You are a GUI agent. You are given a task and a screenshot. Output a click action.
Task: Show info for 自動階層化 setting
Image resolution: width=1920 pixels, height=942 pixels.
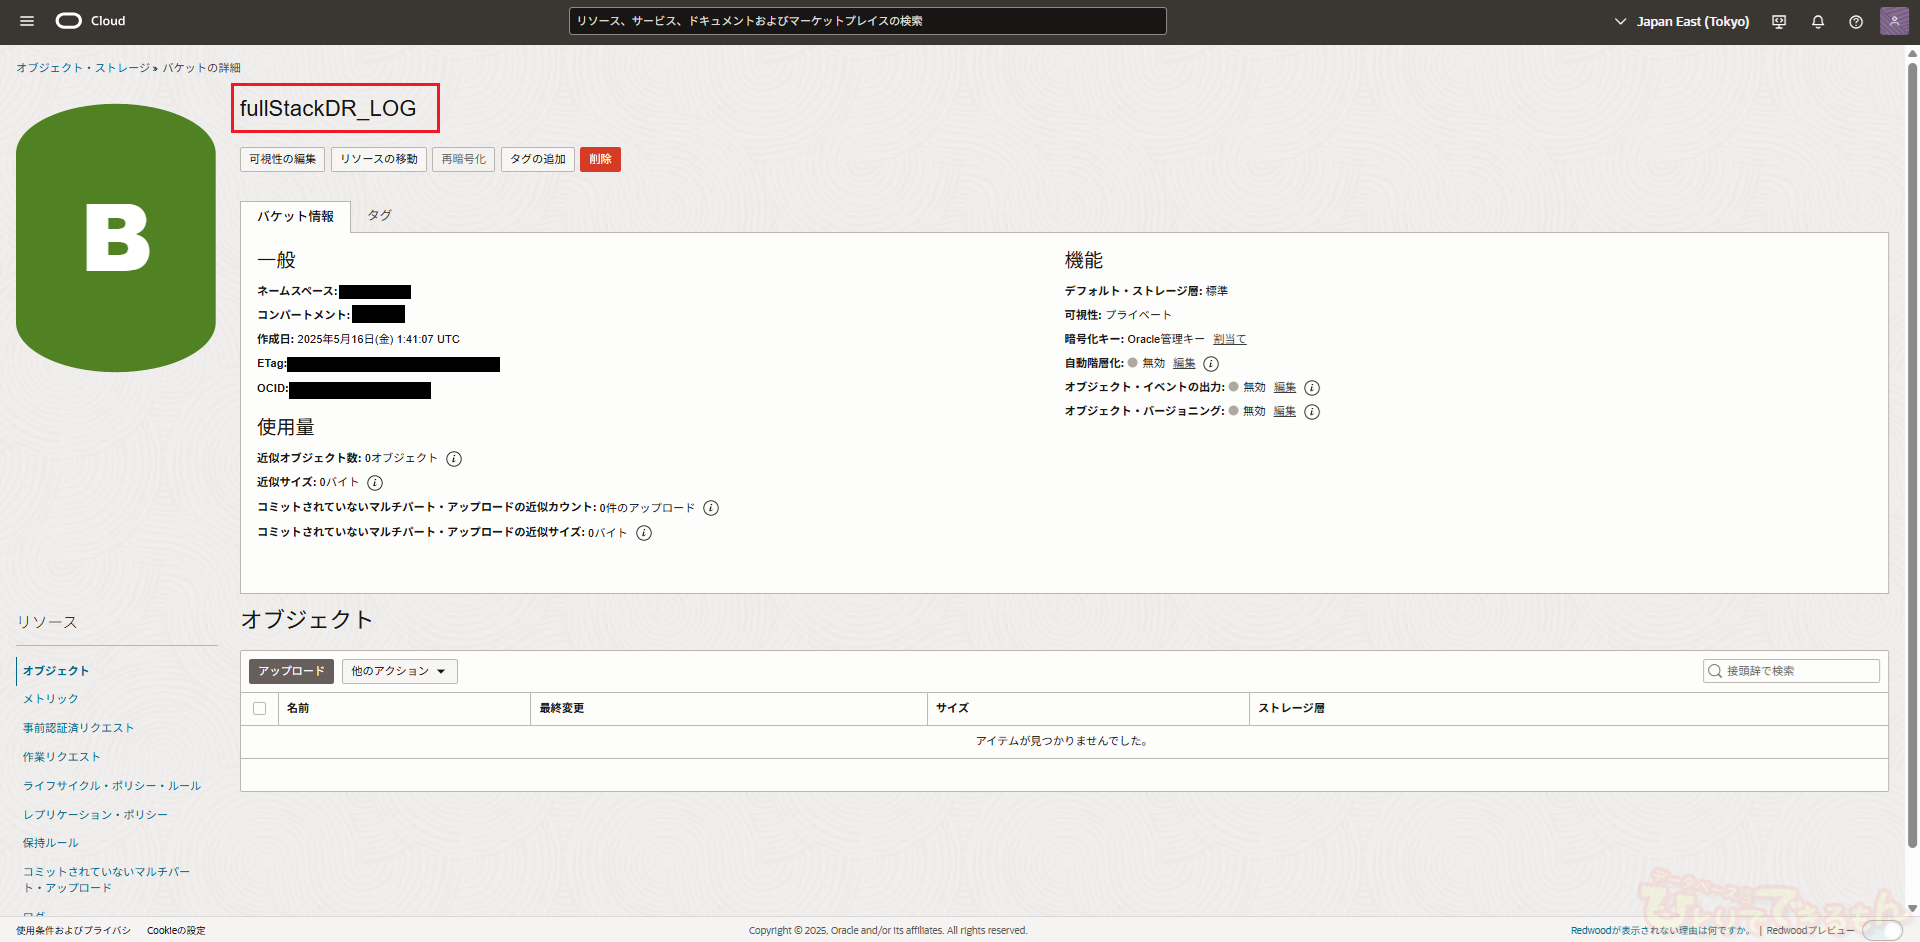click(1211, 364)
